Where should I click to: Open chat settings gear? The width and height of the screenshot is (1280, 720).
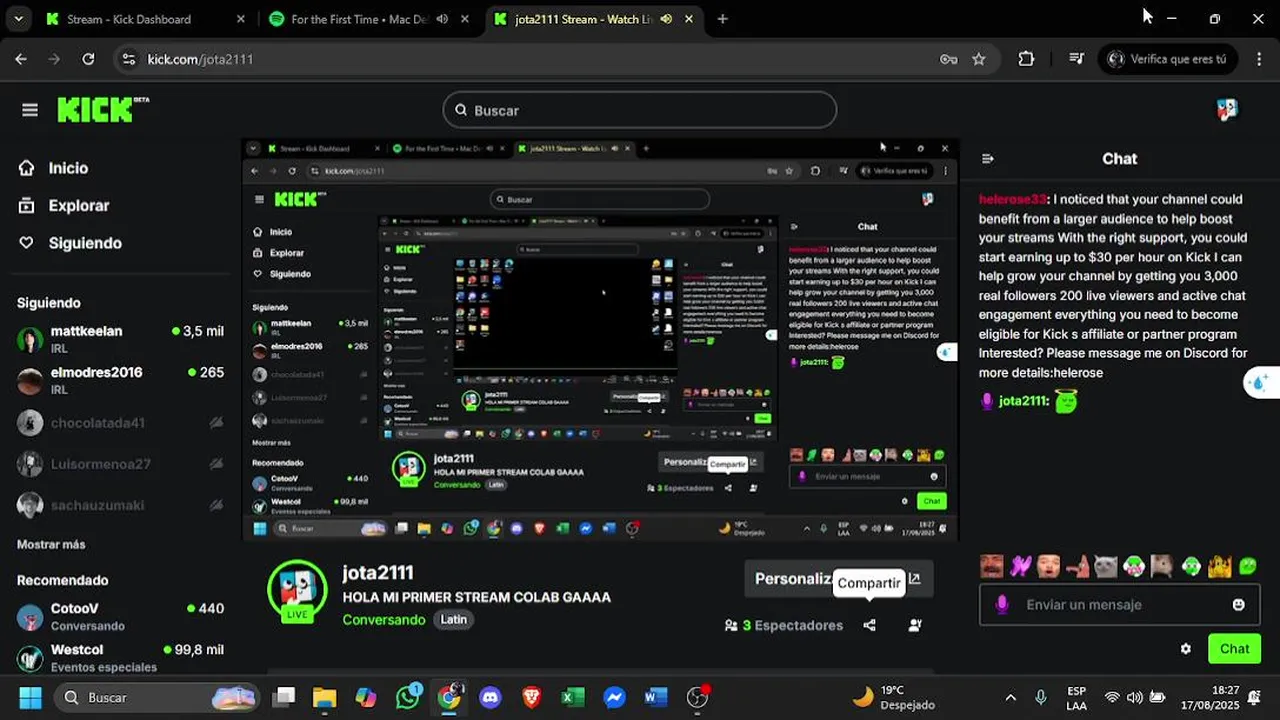[1186, 649]
